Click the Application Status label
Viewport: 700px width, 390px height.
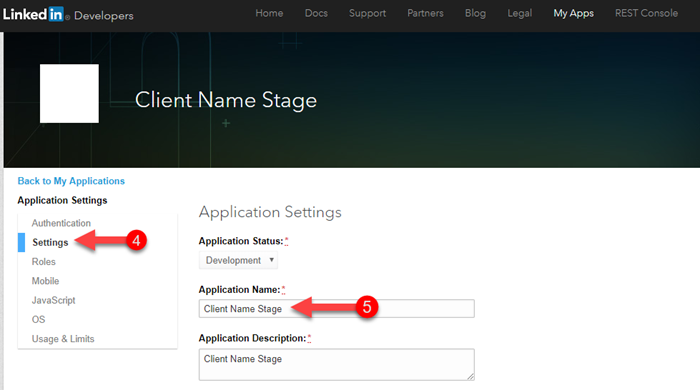pyautogui.click(x=241, y=241)
